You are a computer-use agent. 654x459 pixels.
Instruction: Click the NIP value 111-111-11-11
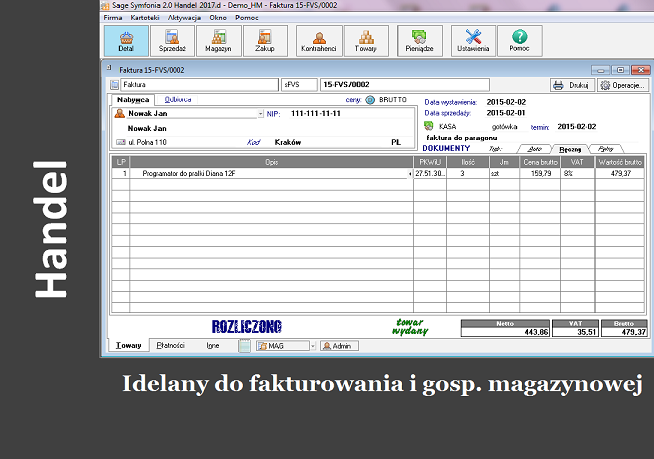click(316, 113)
